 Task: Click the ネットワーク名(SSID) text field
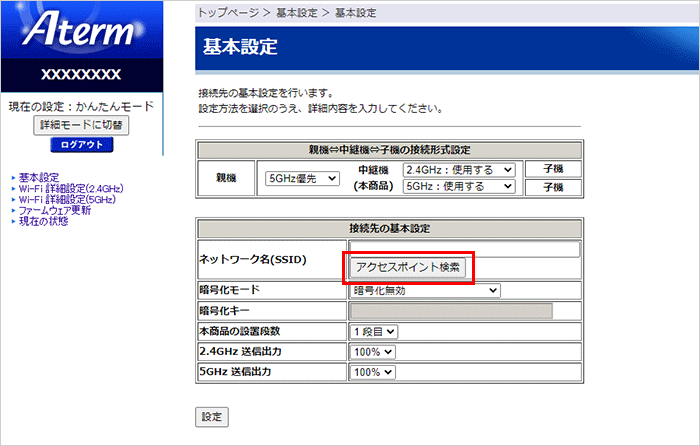pyautogui.click(x=464, y=249)
